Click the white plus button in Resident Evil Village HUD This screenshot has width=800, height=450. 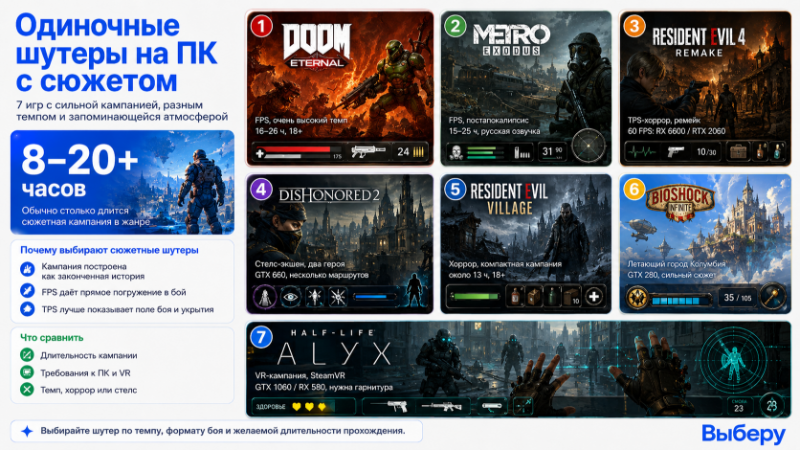pyautogui.click(x=594, y=296)
